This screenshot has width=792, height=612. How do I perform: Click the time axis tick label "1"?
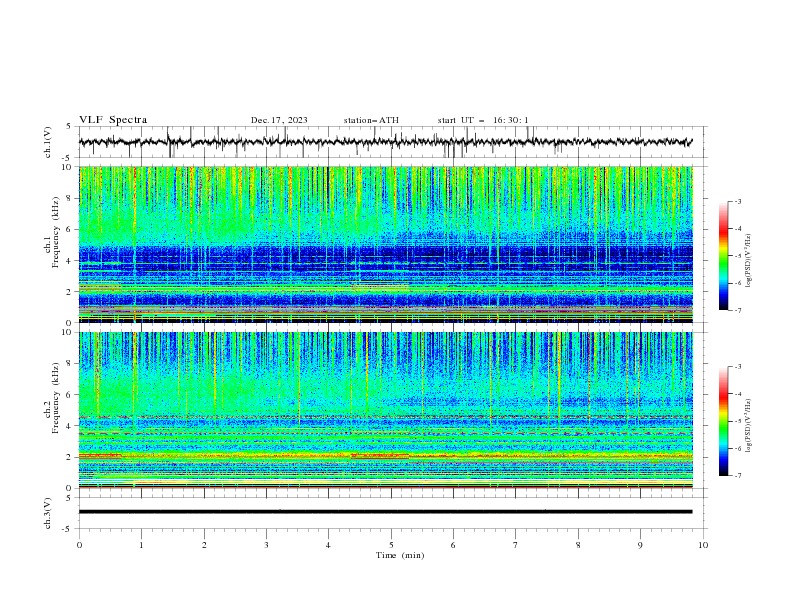pyautogui.click(x=141, y=545)
